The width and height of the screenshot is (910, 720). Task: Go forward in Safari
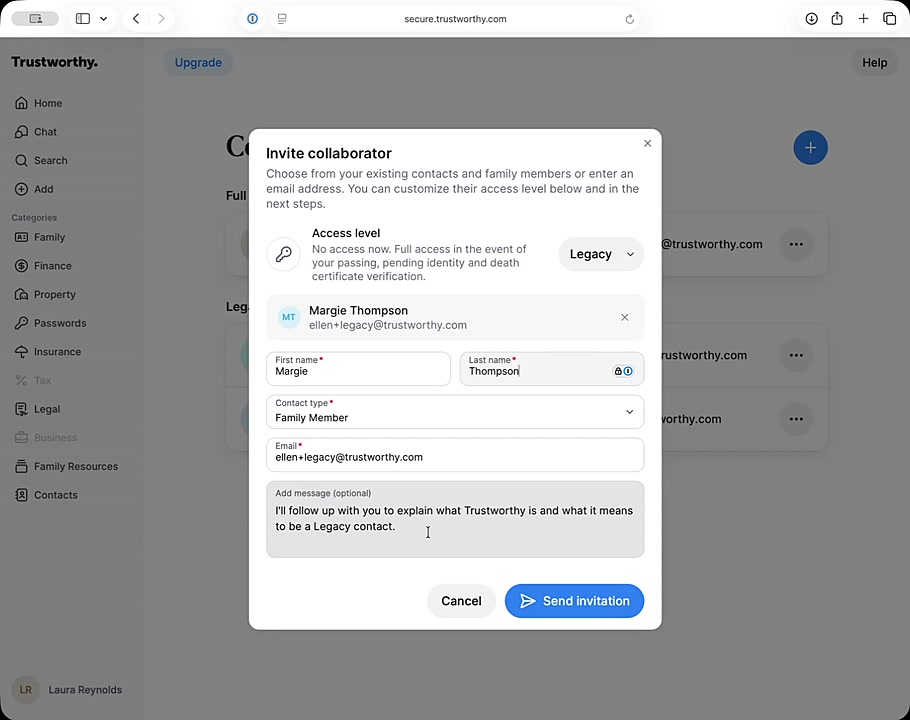[x=161, y=19]
